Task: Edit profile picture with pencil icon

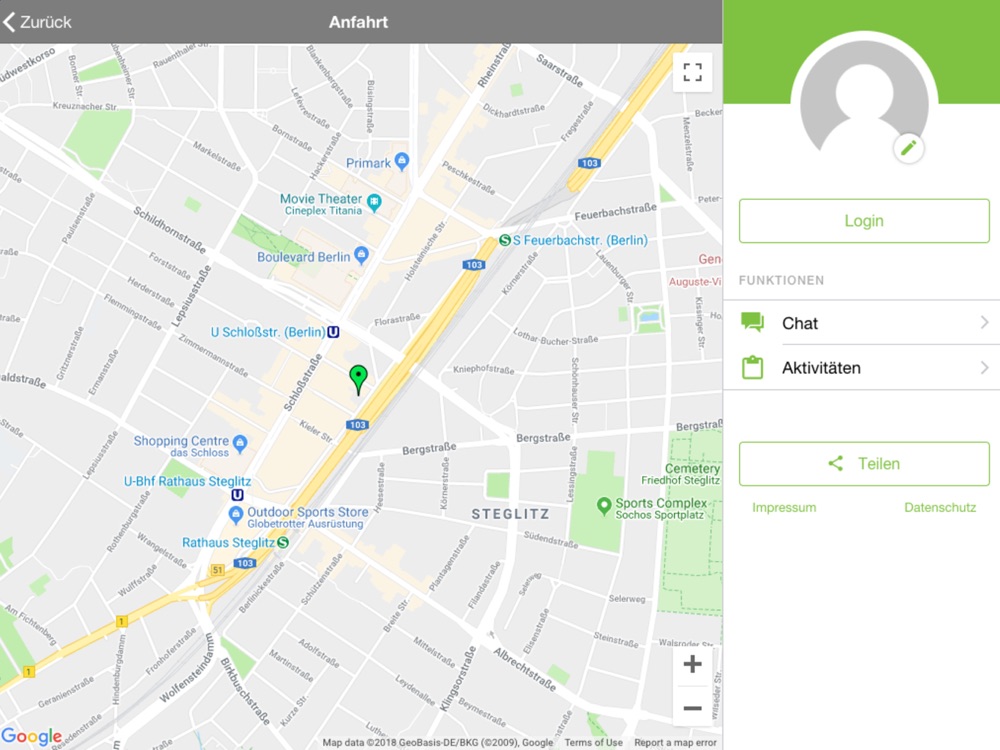Action: (x=908, y=148)
